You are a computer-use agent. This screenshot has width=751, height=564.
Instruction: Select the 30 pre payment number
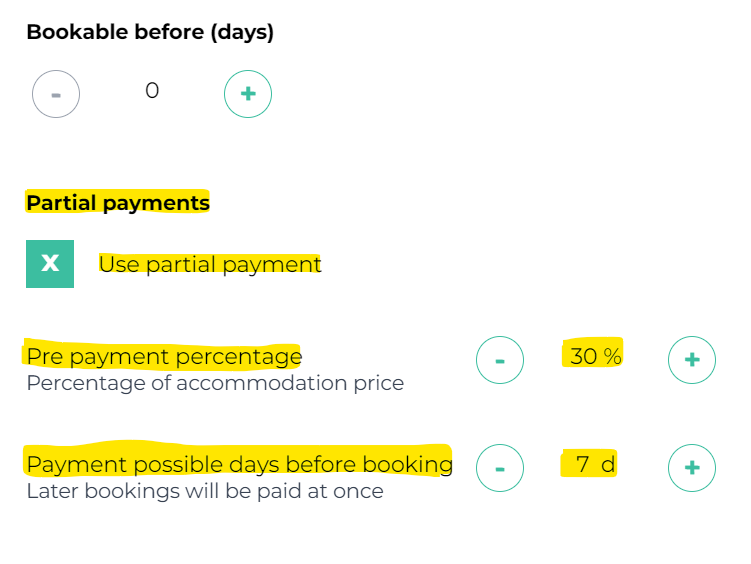[x=583, y=356]
